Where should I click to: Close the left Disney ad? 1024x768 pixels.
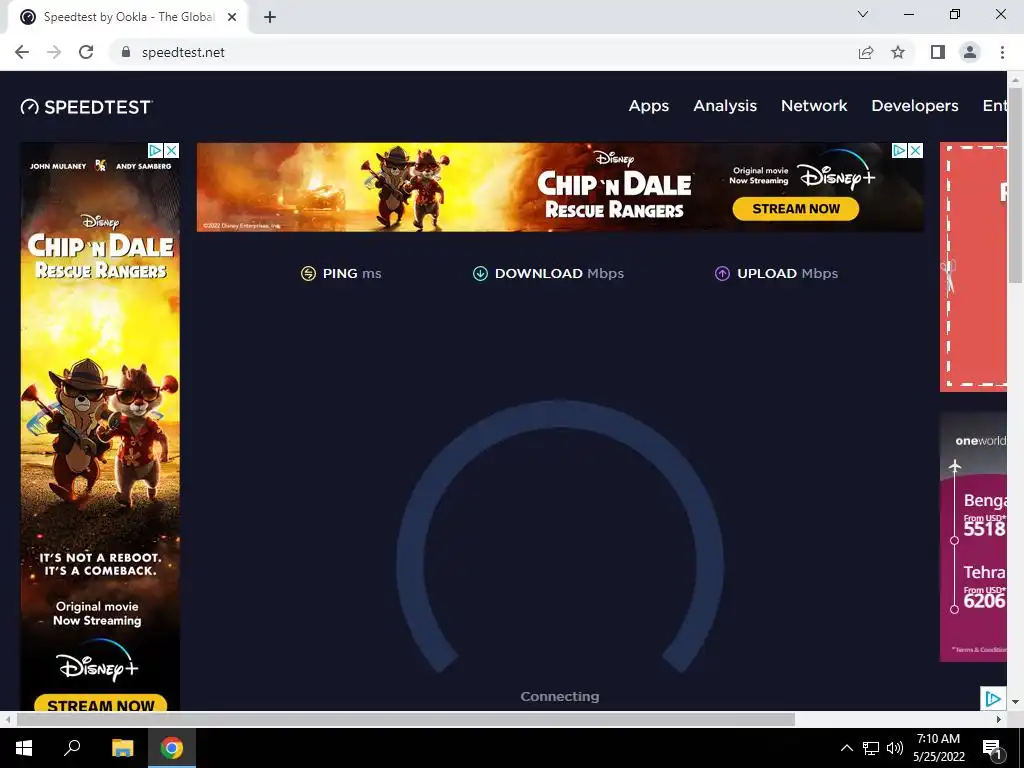point(172,150)
